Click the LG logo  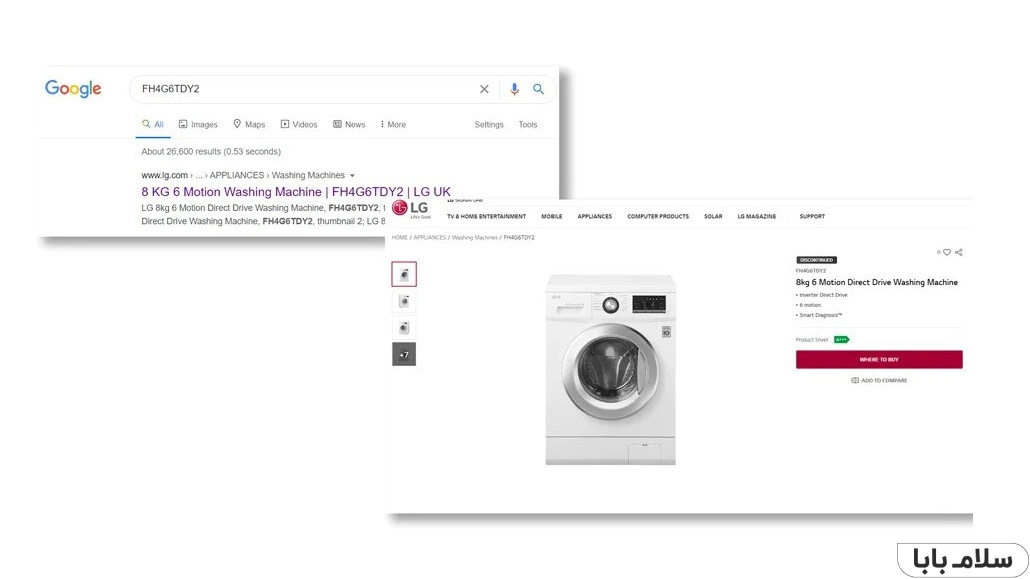[x=410, y=208]
